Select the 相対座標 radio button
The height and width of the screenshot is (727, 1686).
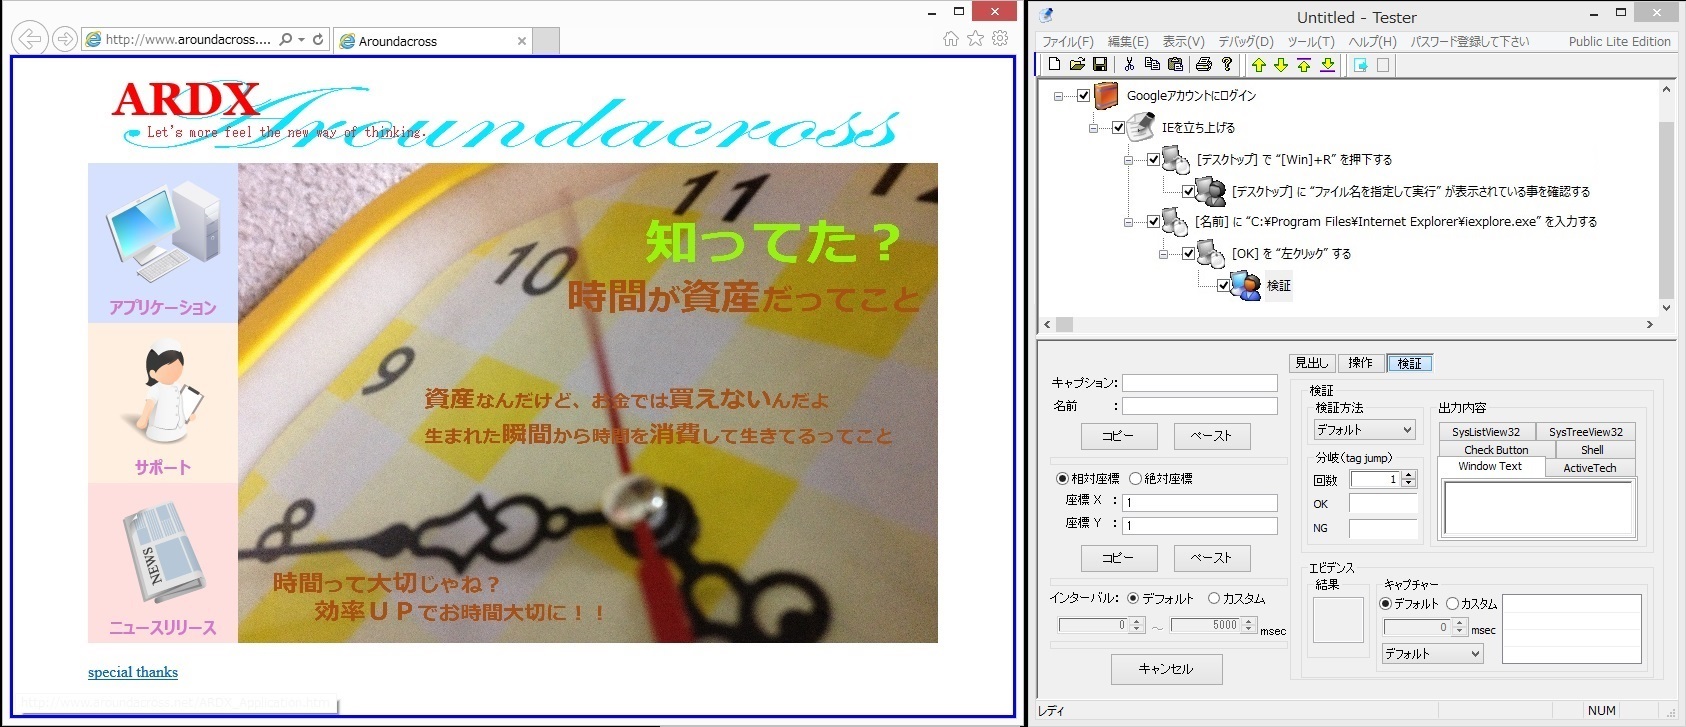pos(1062,479)
